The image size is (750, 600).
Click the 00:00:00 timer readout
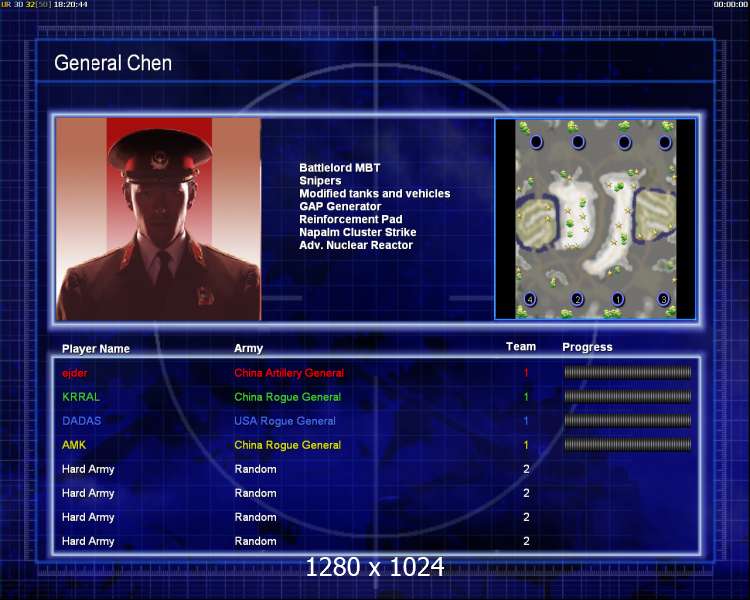[x=730, y=4]
